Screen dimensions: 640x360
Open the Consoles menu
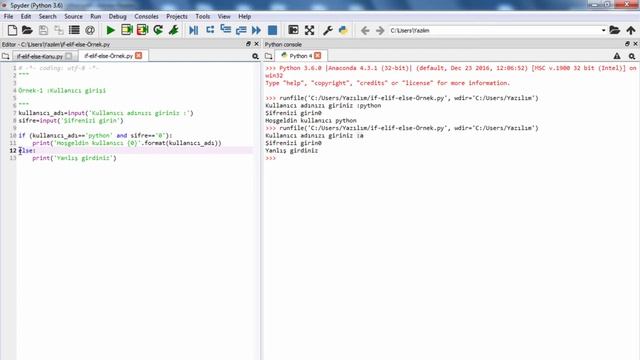(x=146, y=16)
